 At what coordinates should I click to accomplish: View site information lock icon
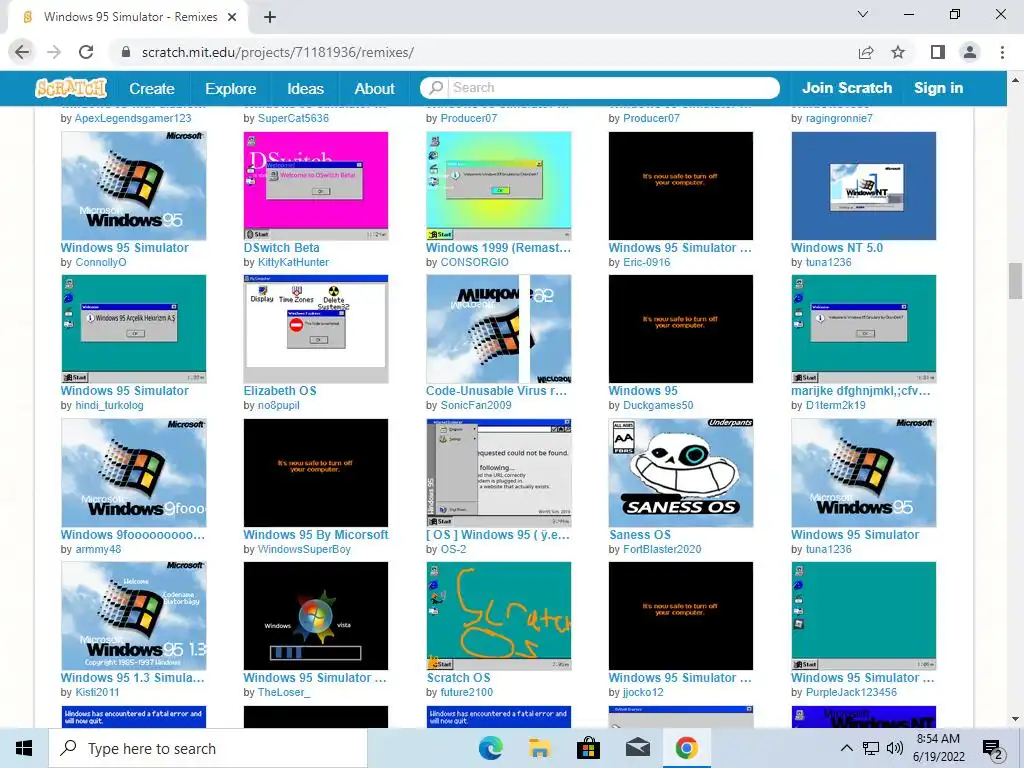point(126,52)
